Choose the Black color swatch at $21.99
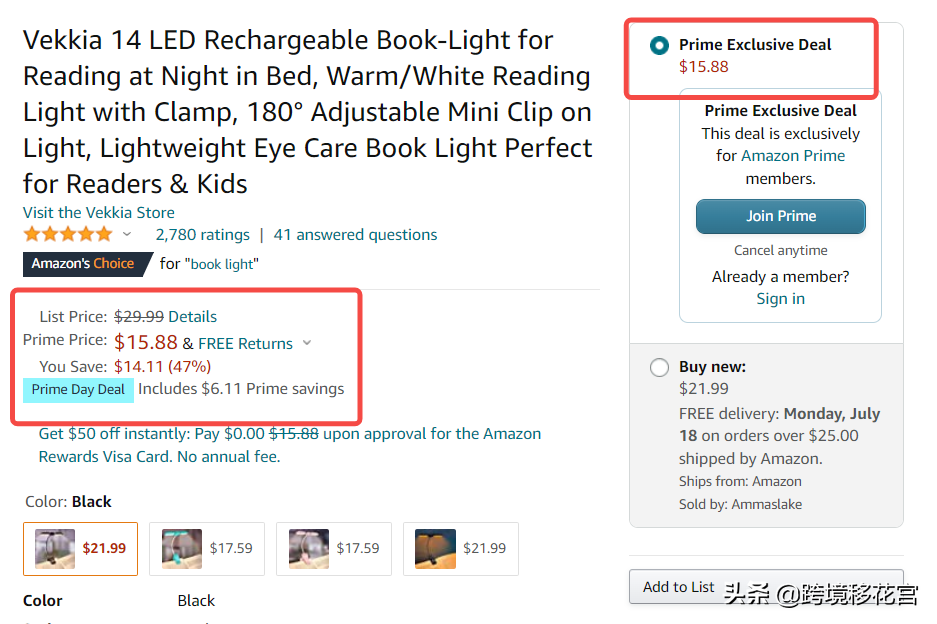 click(x=81, y=548)
